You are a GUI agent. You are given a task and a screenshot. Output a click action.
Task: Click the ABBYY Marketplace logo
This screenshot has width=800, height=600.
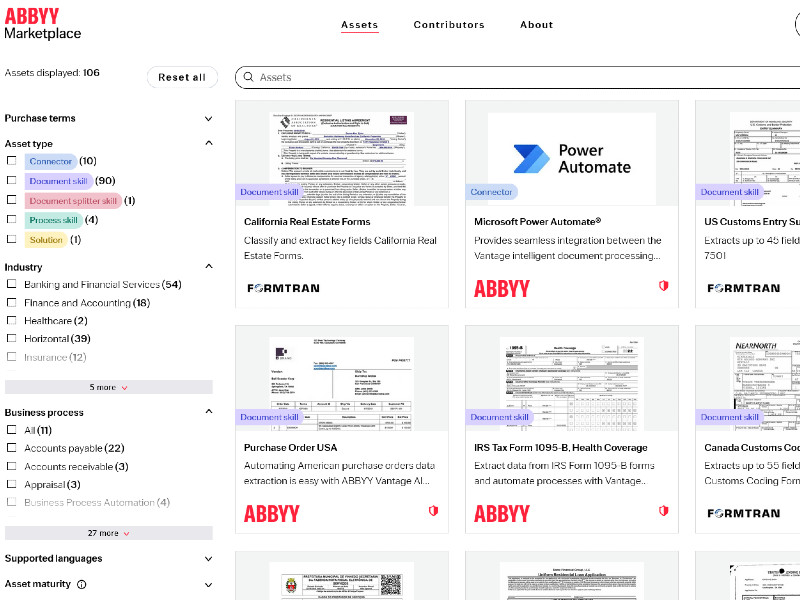43,24
